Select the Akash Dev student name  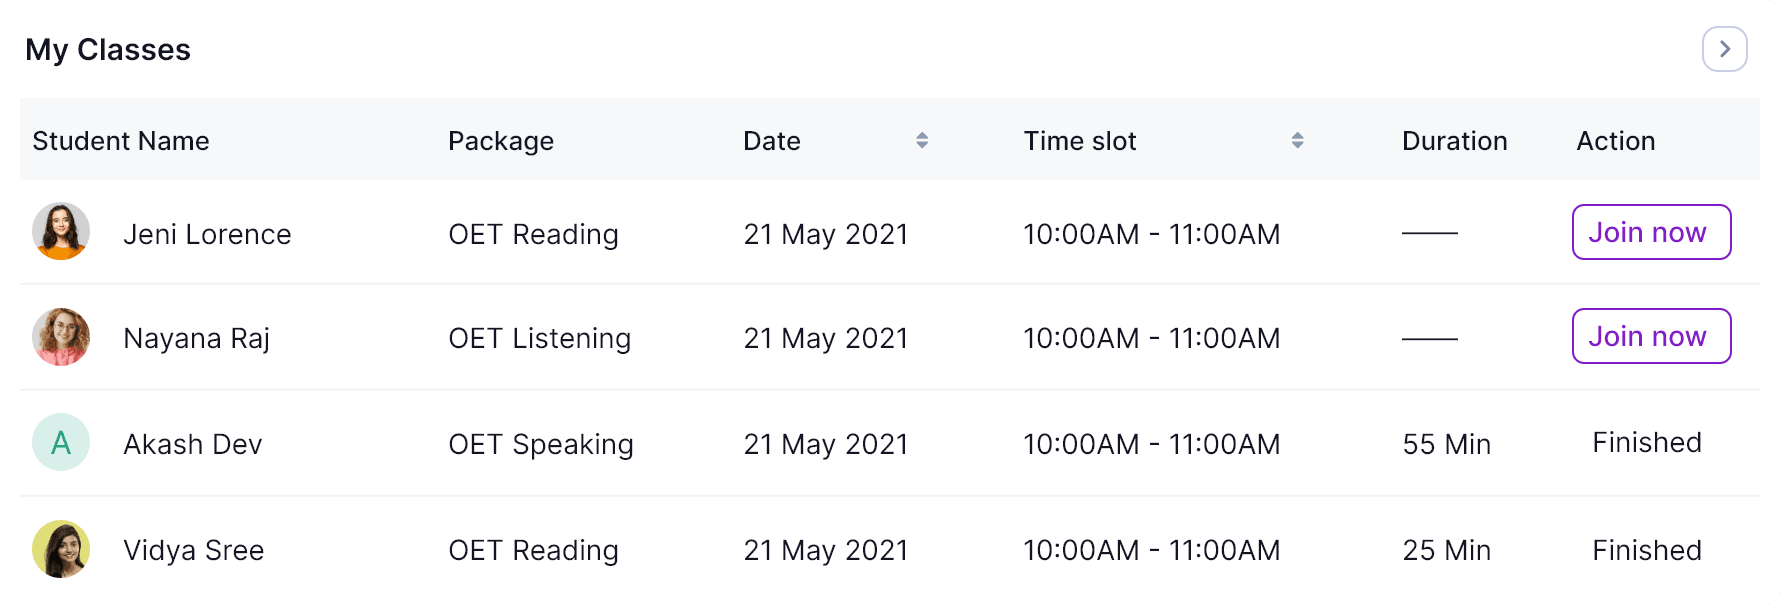pyautogui.click(x=192, y=444)
